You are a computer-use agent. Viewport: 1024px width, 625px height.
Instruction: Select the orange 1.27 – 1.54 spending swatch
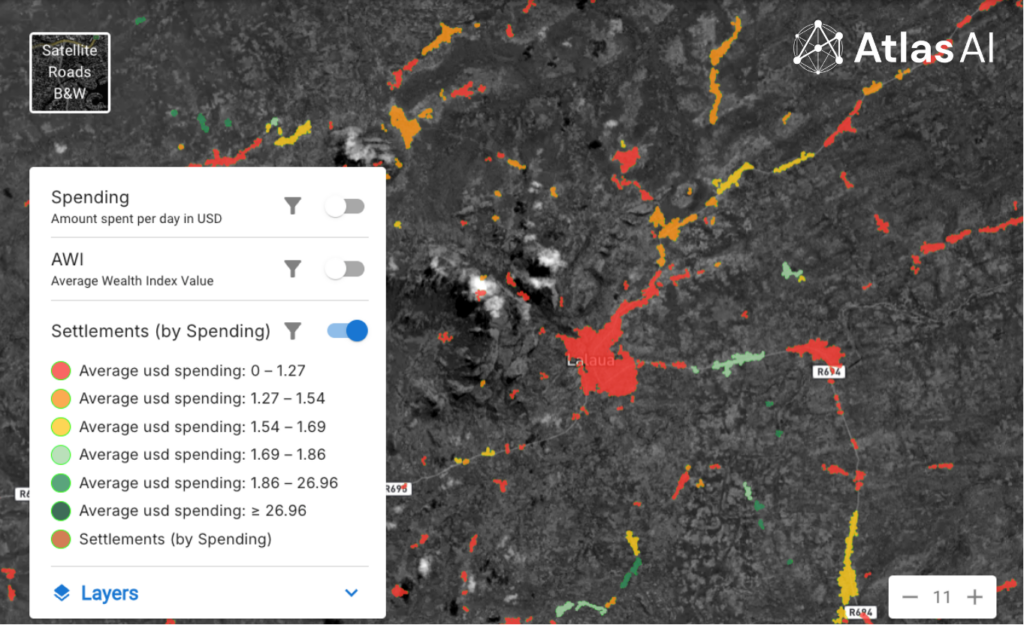[60, 399]
